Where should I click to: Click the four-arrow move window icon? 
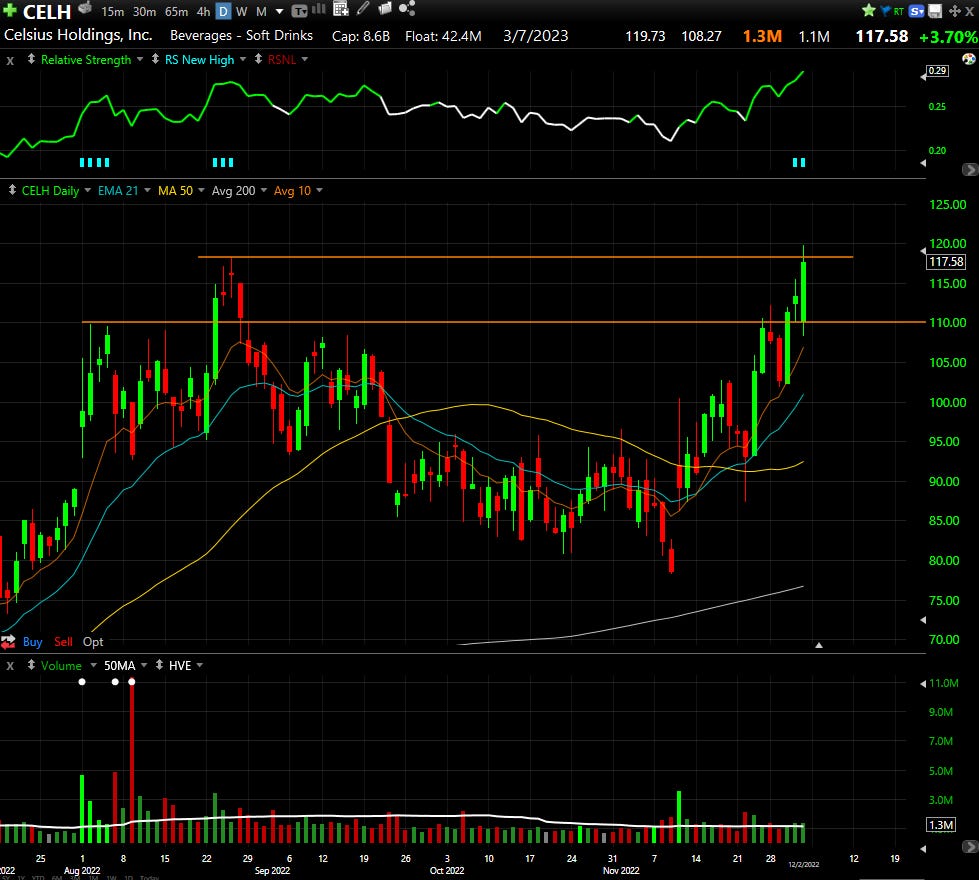(x=954, y=11)
